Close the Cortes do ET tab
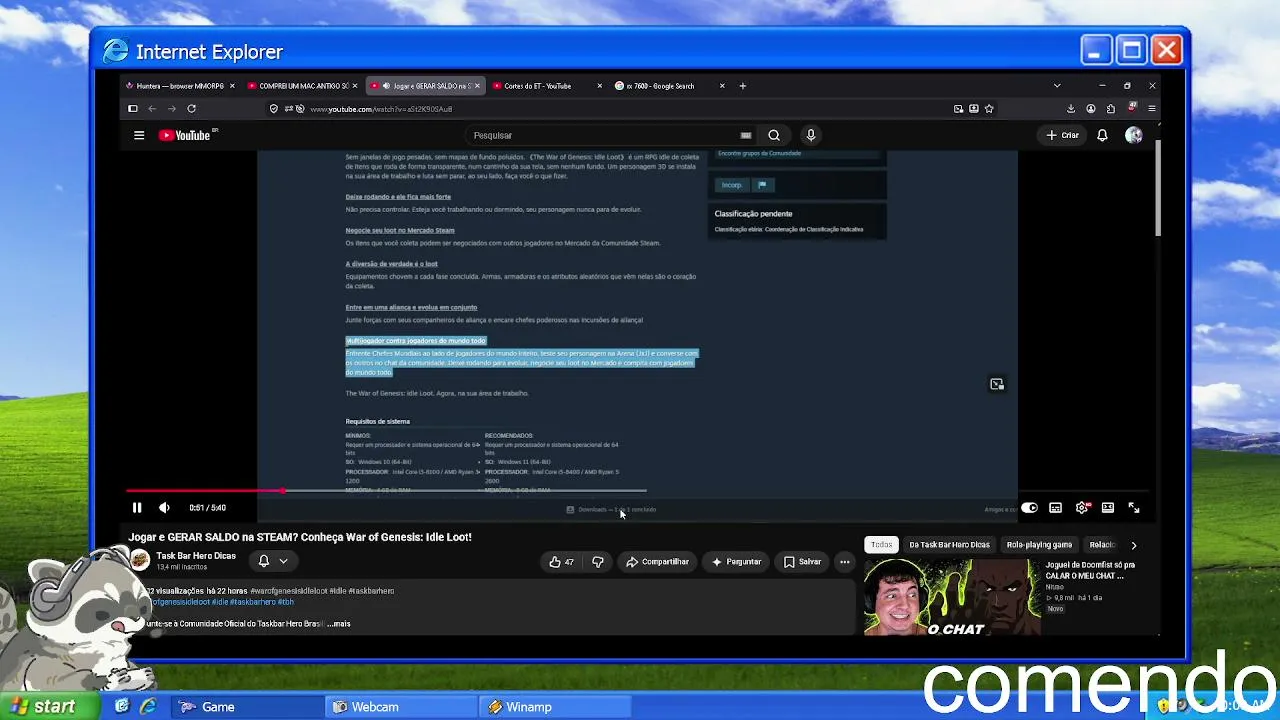The height and width of the screenshot is (720, 1280). click(x=600, y=86)
